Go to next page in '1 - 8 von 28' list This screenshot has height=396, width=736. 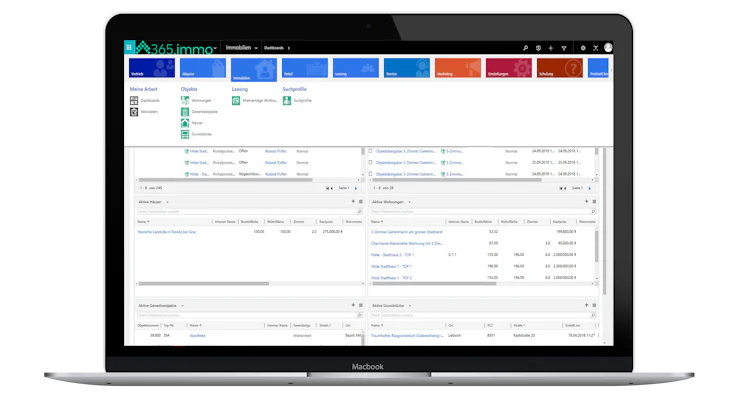(590, 188)
